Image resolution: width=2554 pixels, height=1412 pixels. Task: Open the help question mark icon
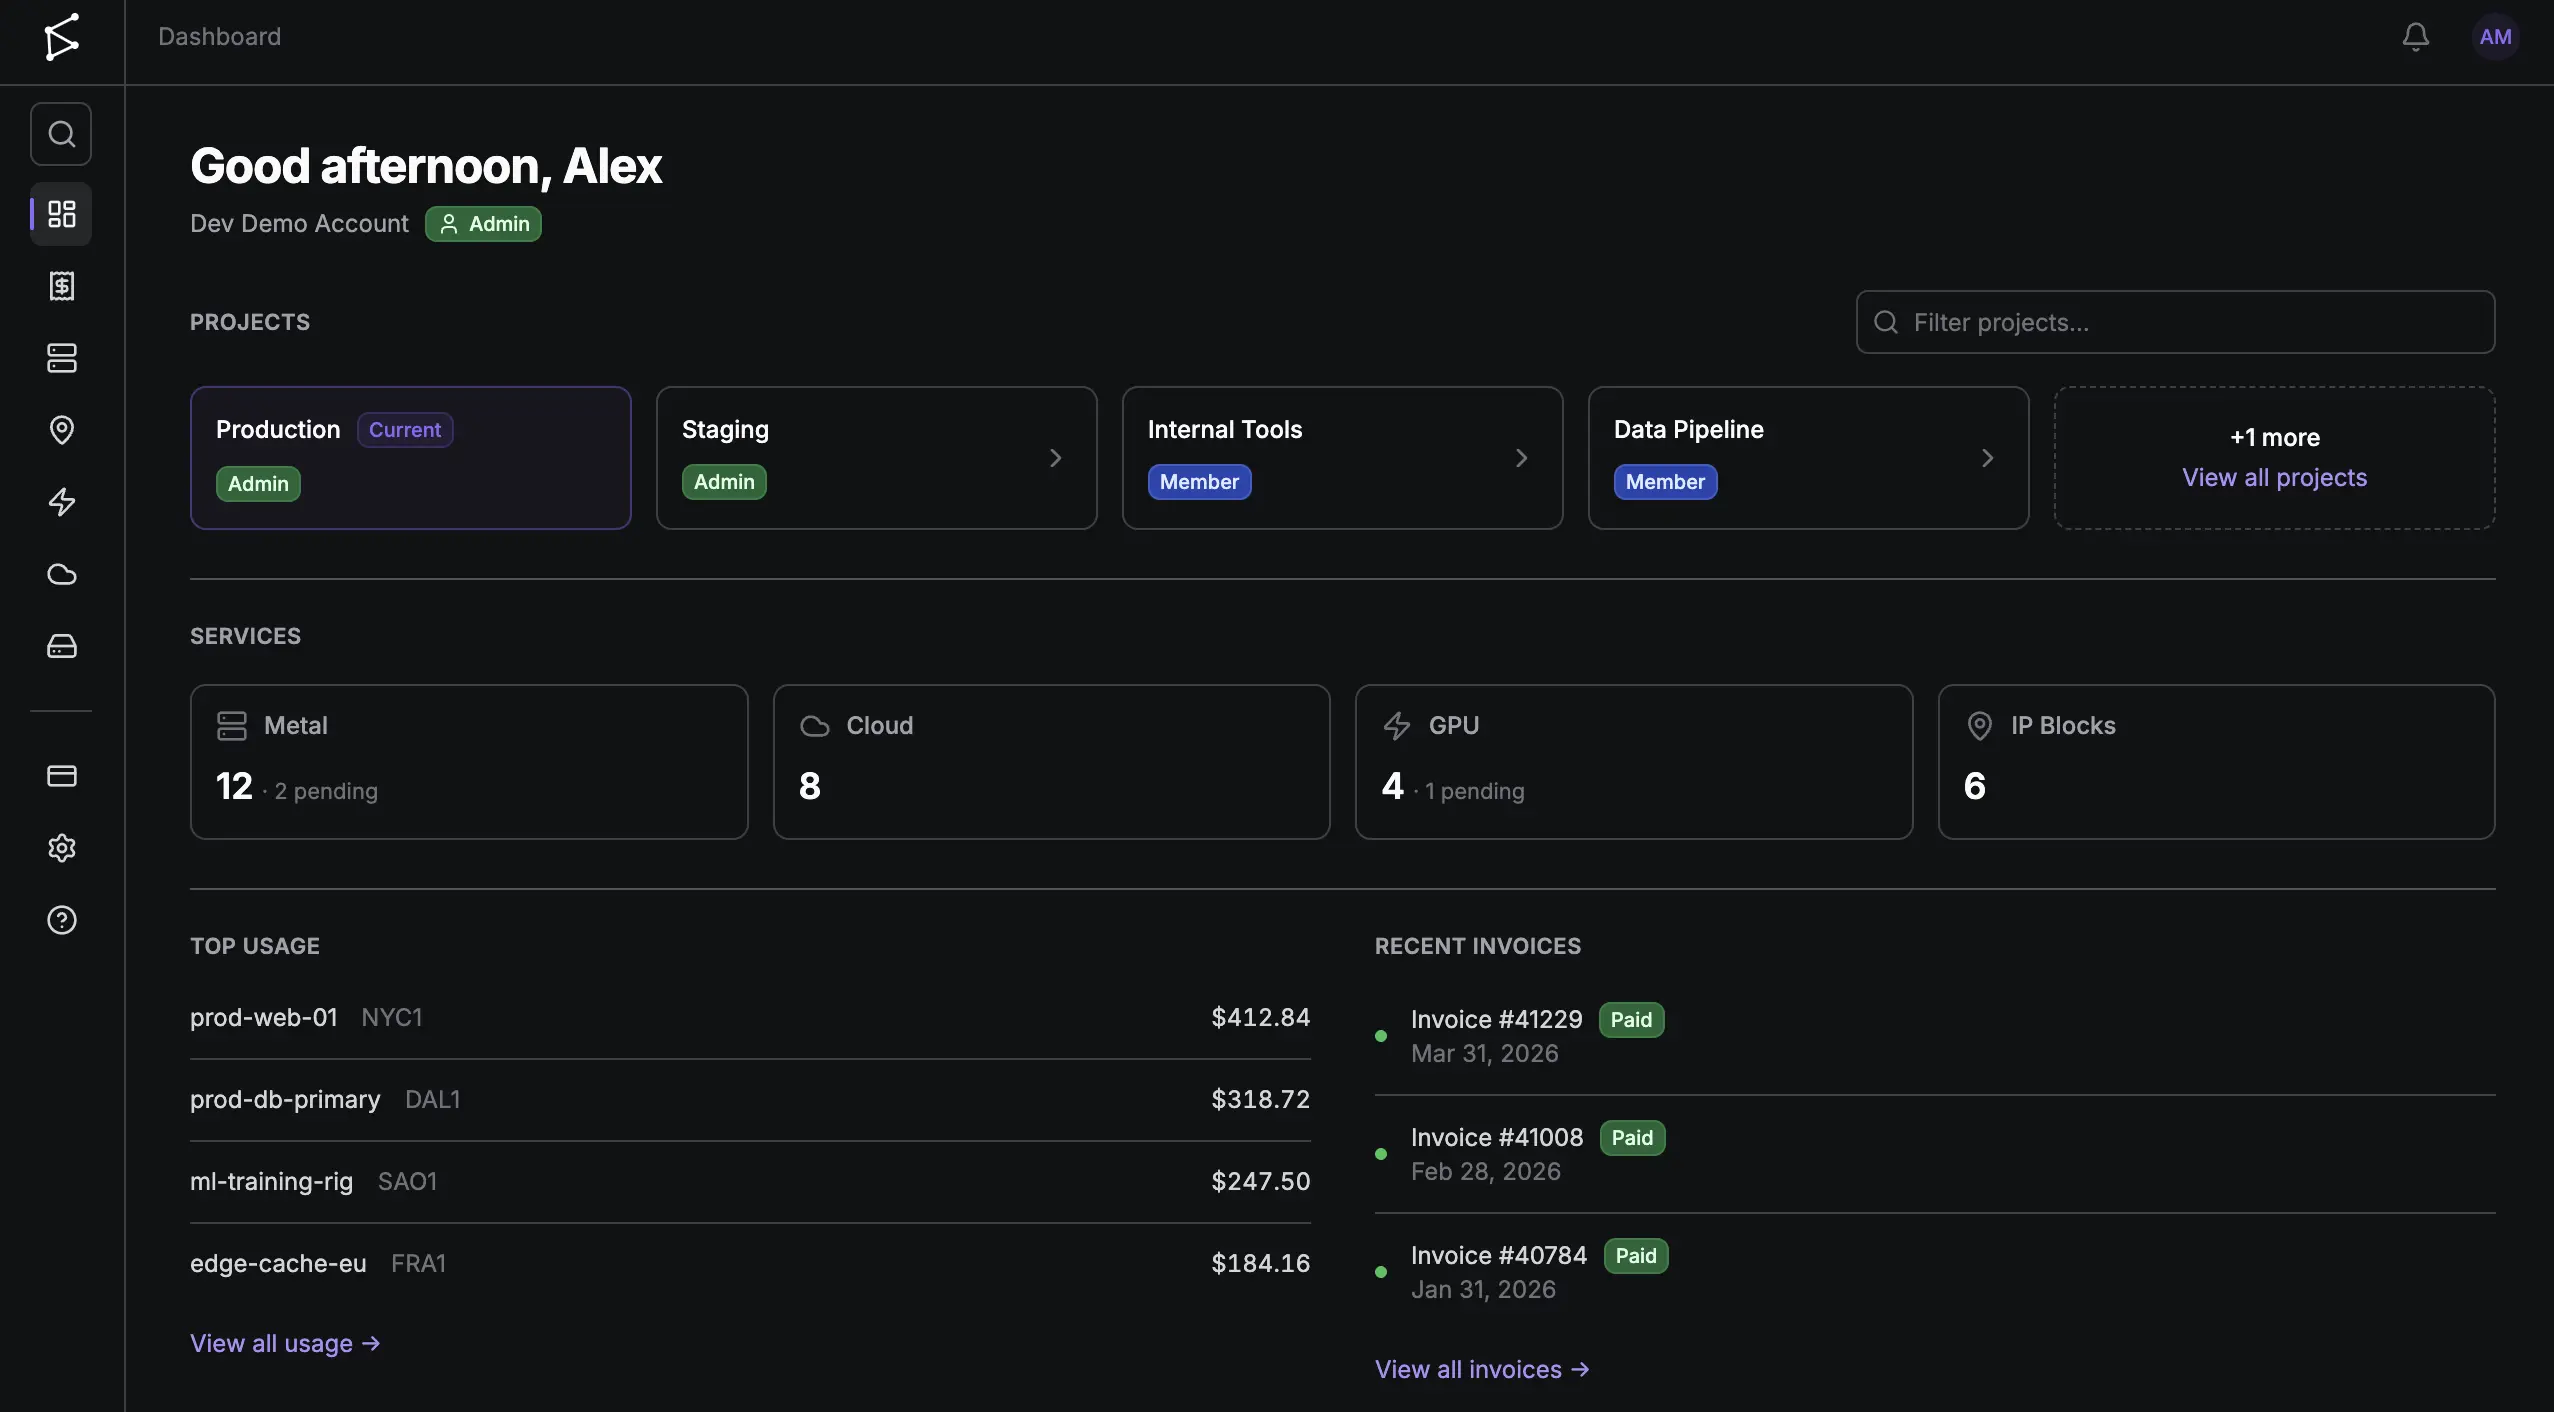point(62,920)
